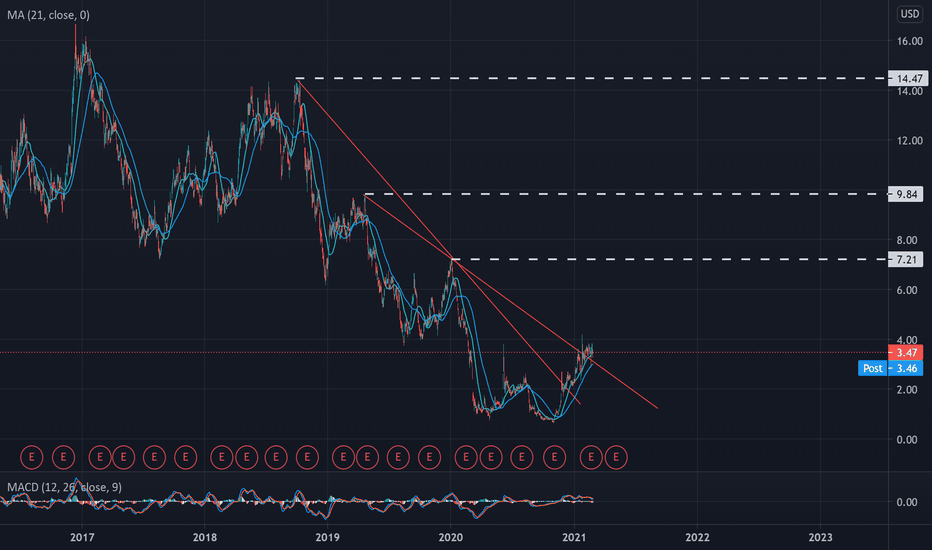Click the blue Post 3.46 price label

[x=890, y=368]
